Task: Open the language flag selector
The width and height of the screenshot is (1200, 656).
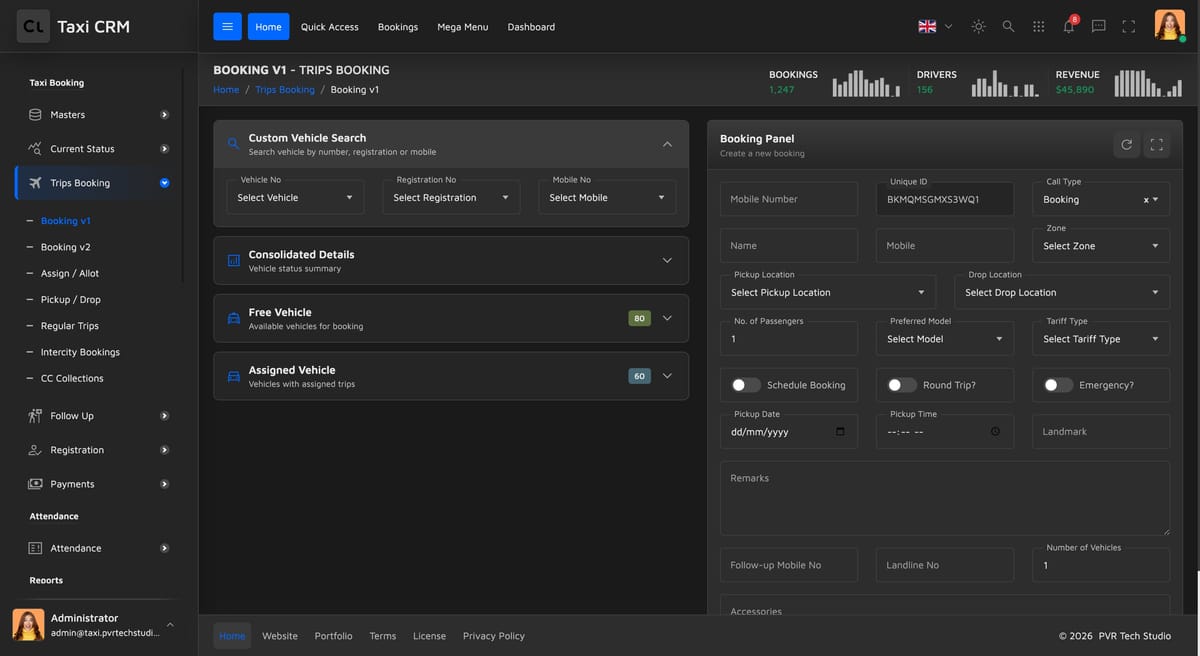Action: click(x=935, y=27)
